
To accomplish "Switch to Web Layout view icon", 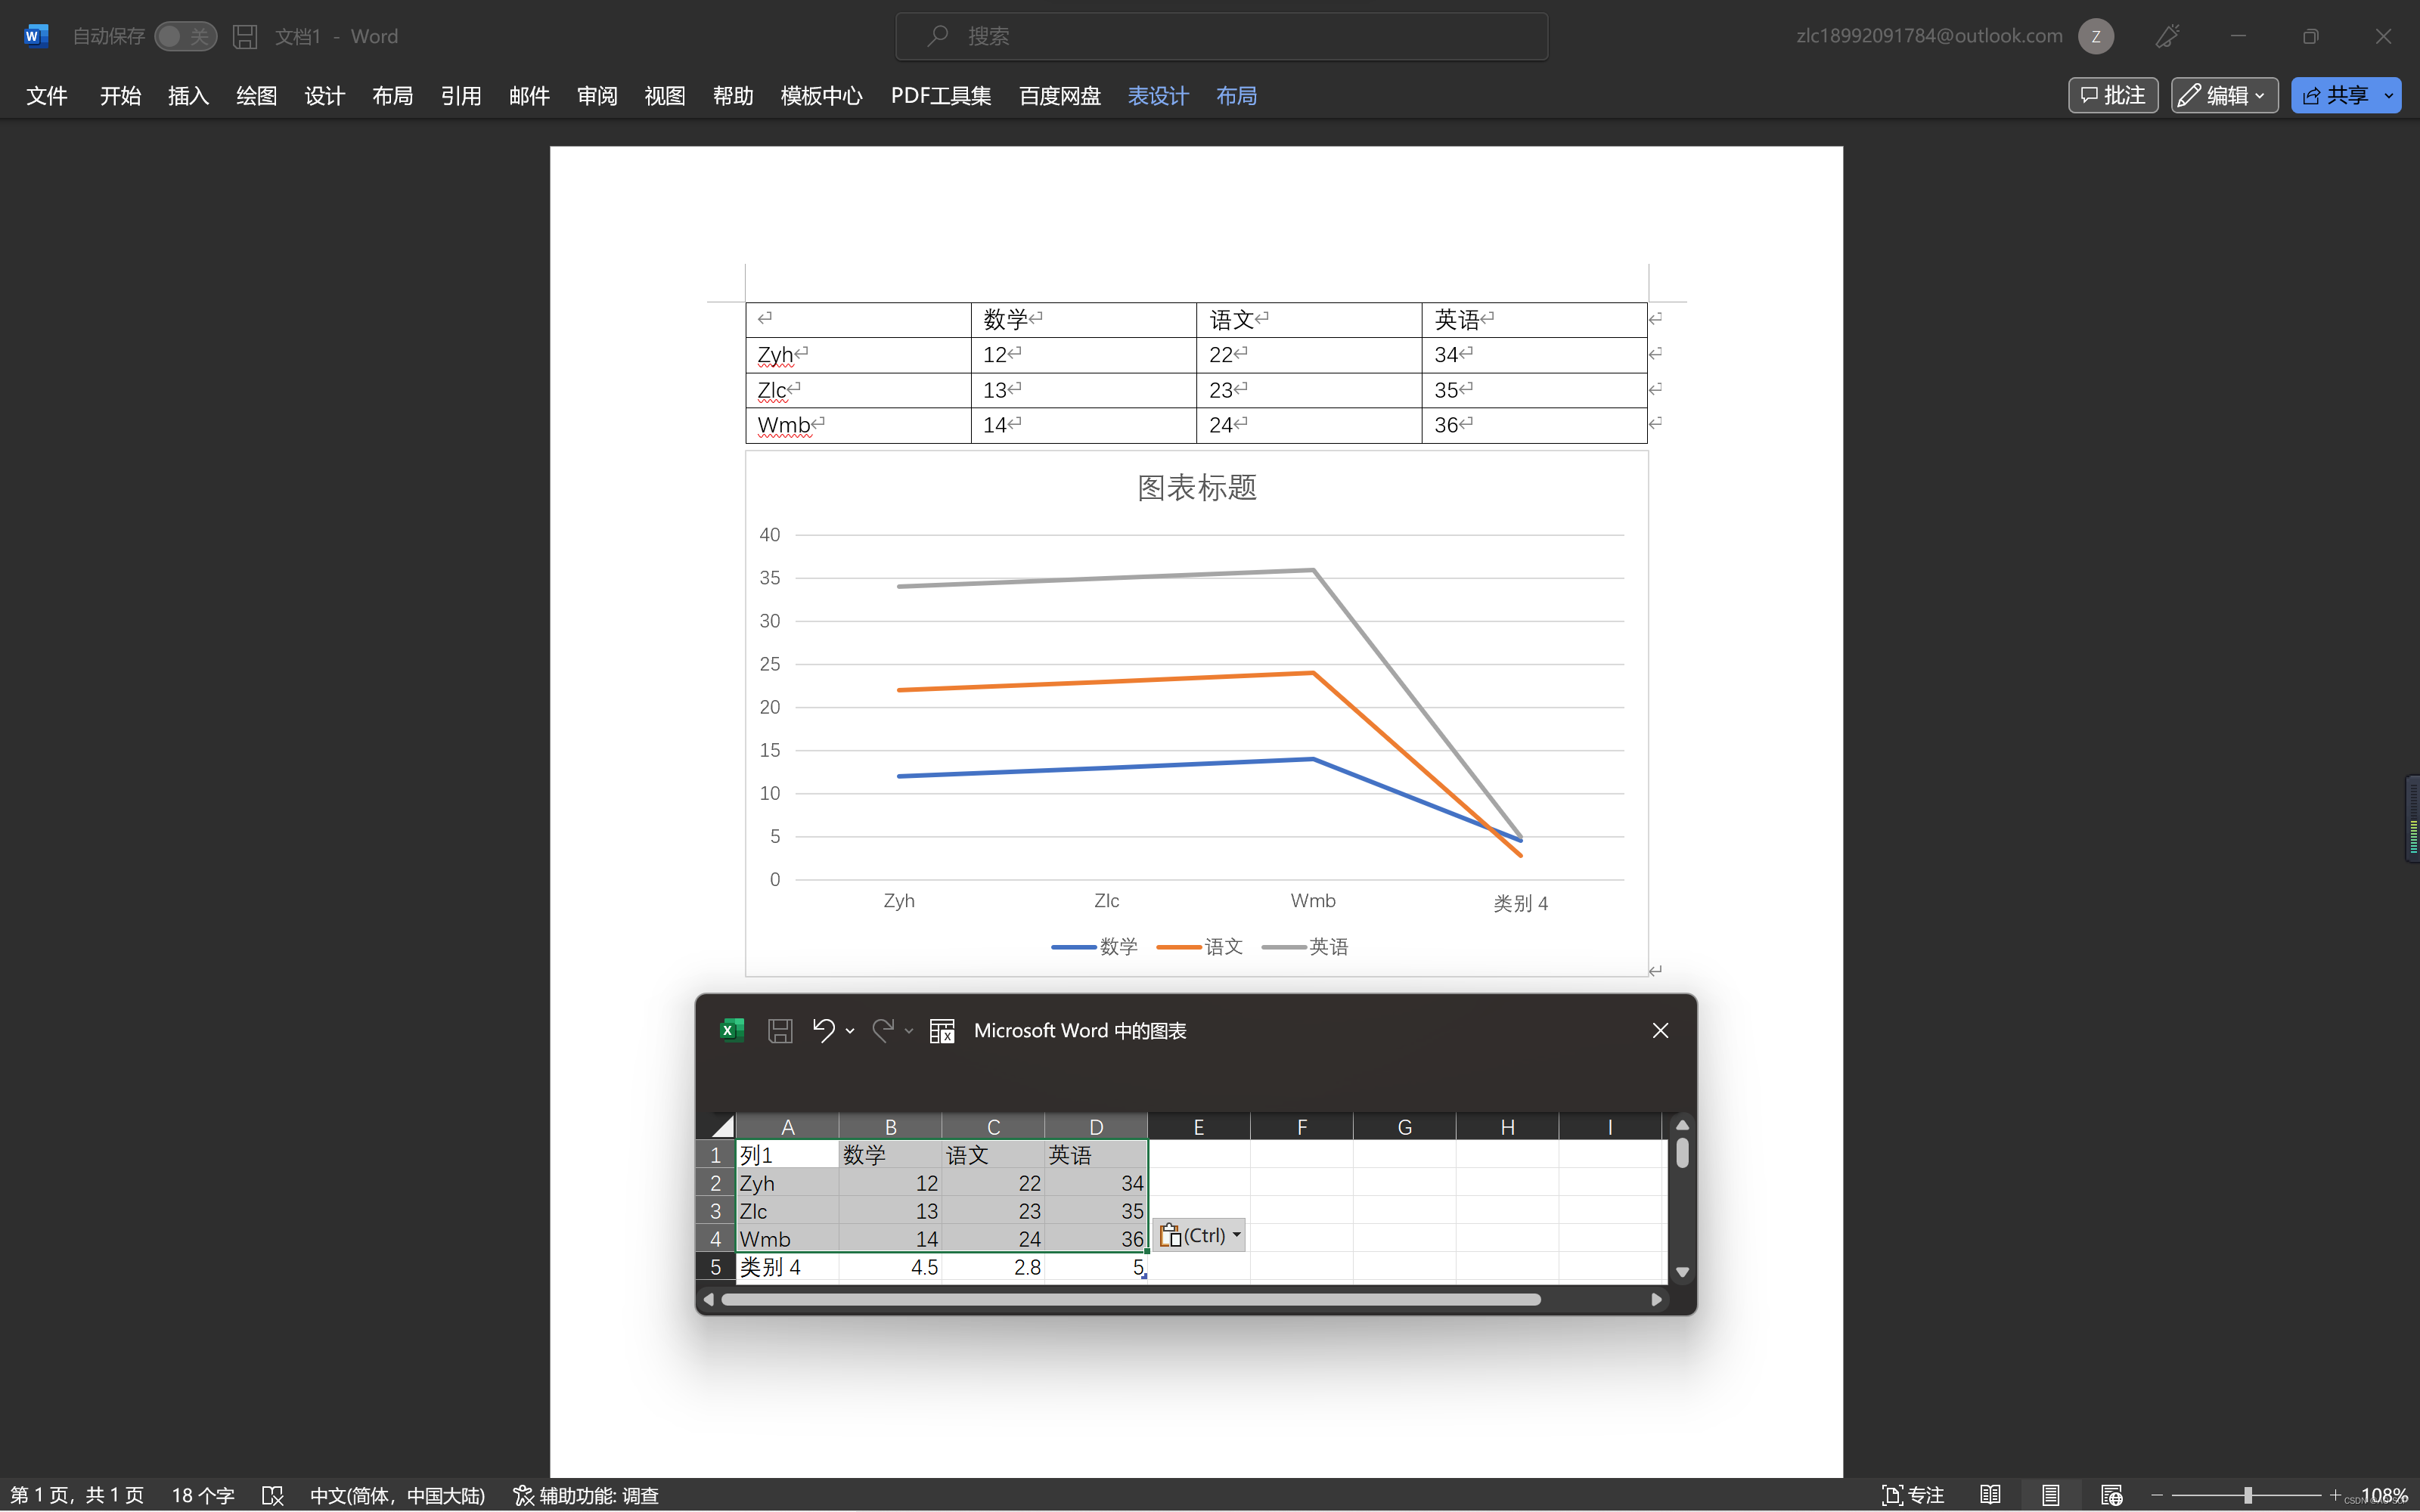I will click(x=2111, y=1495).
